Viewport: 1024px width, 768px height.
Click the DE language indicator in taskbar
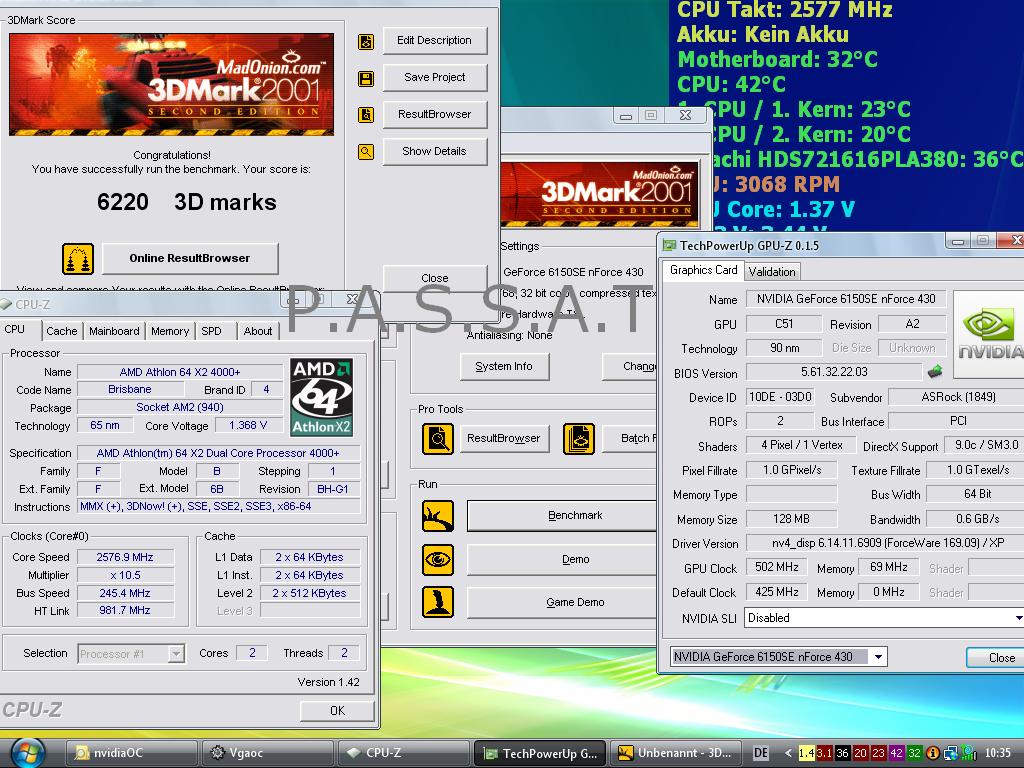point(761,753)
